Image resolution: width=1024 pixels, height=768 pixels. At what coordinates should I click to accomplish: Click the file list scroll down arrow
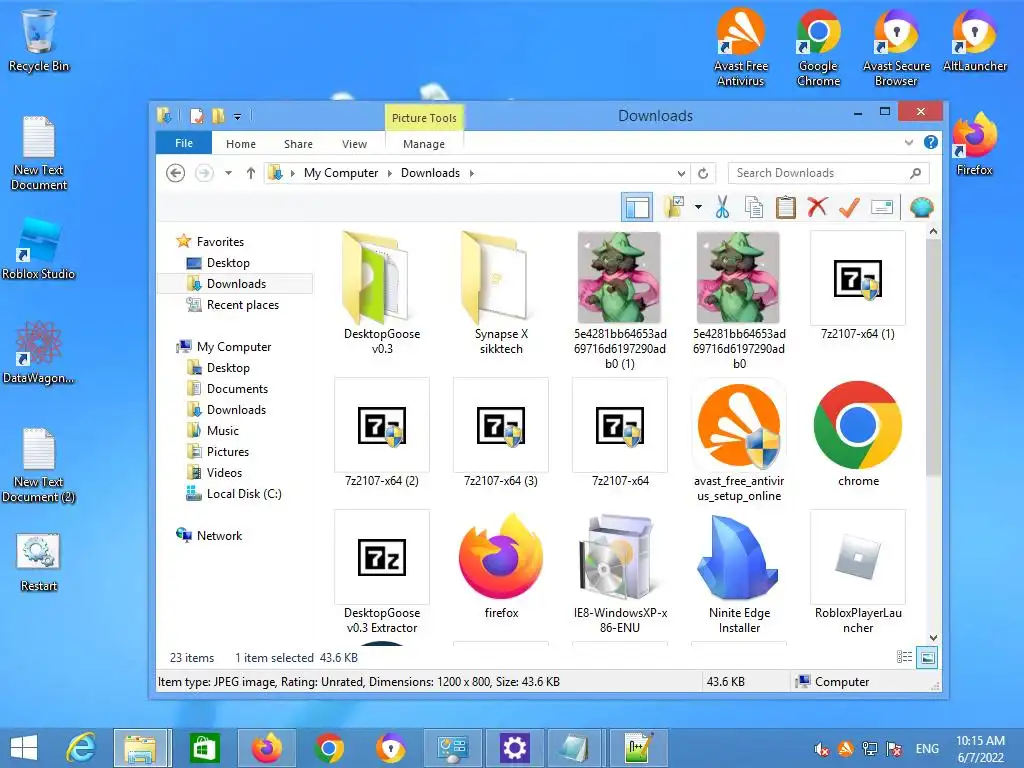coord(933,637)
